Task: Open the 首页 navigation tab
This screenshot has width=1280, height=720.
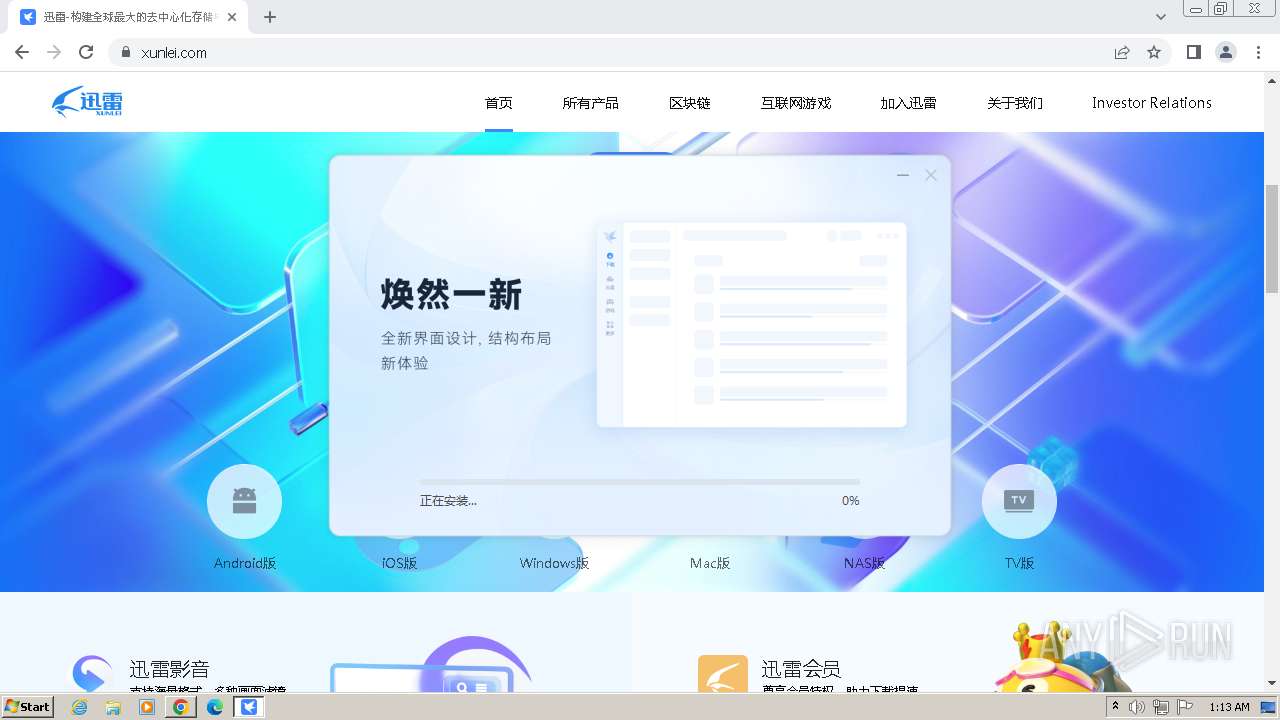Action: tap(499, 103)
